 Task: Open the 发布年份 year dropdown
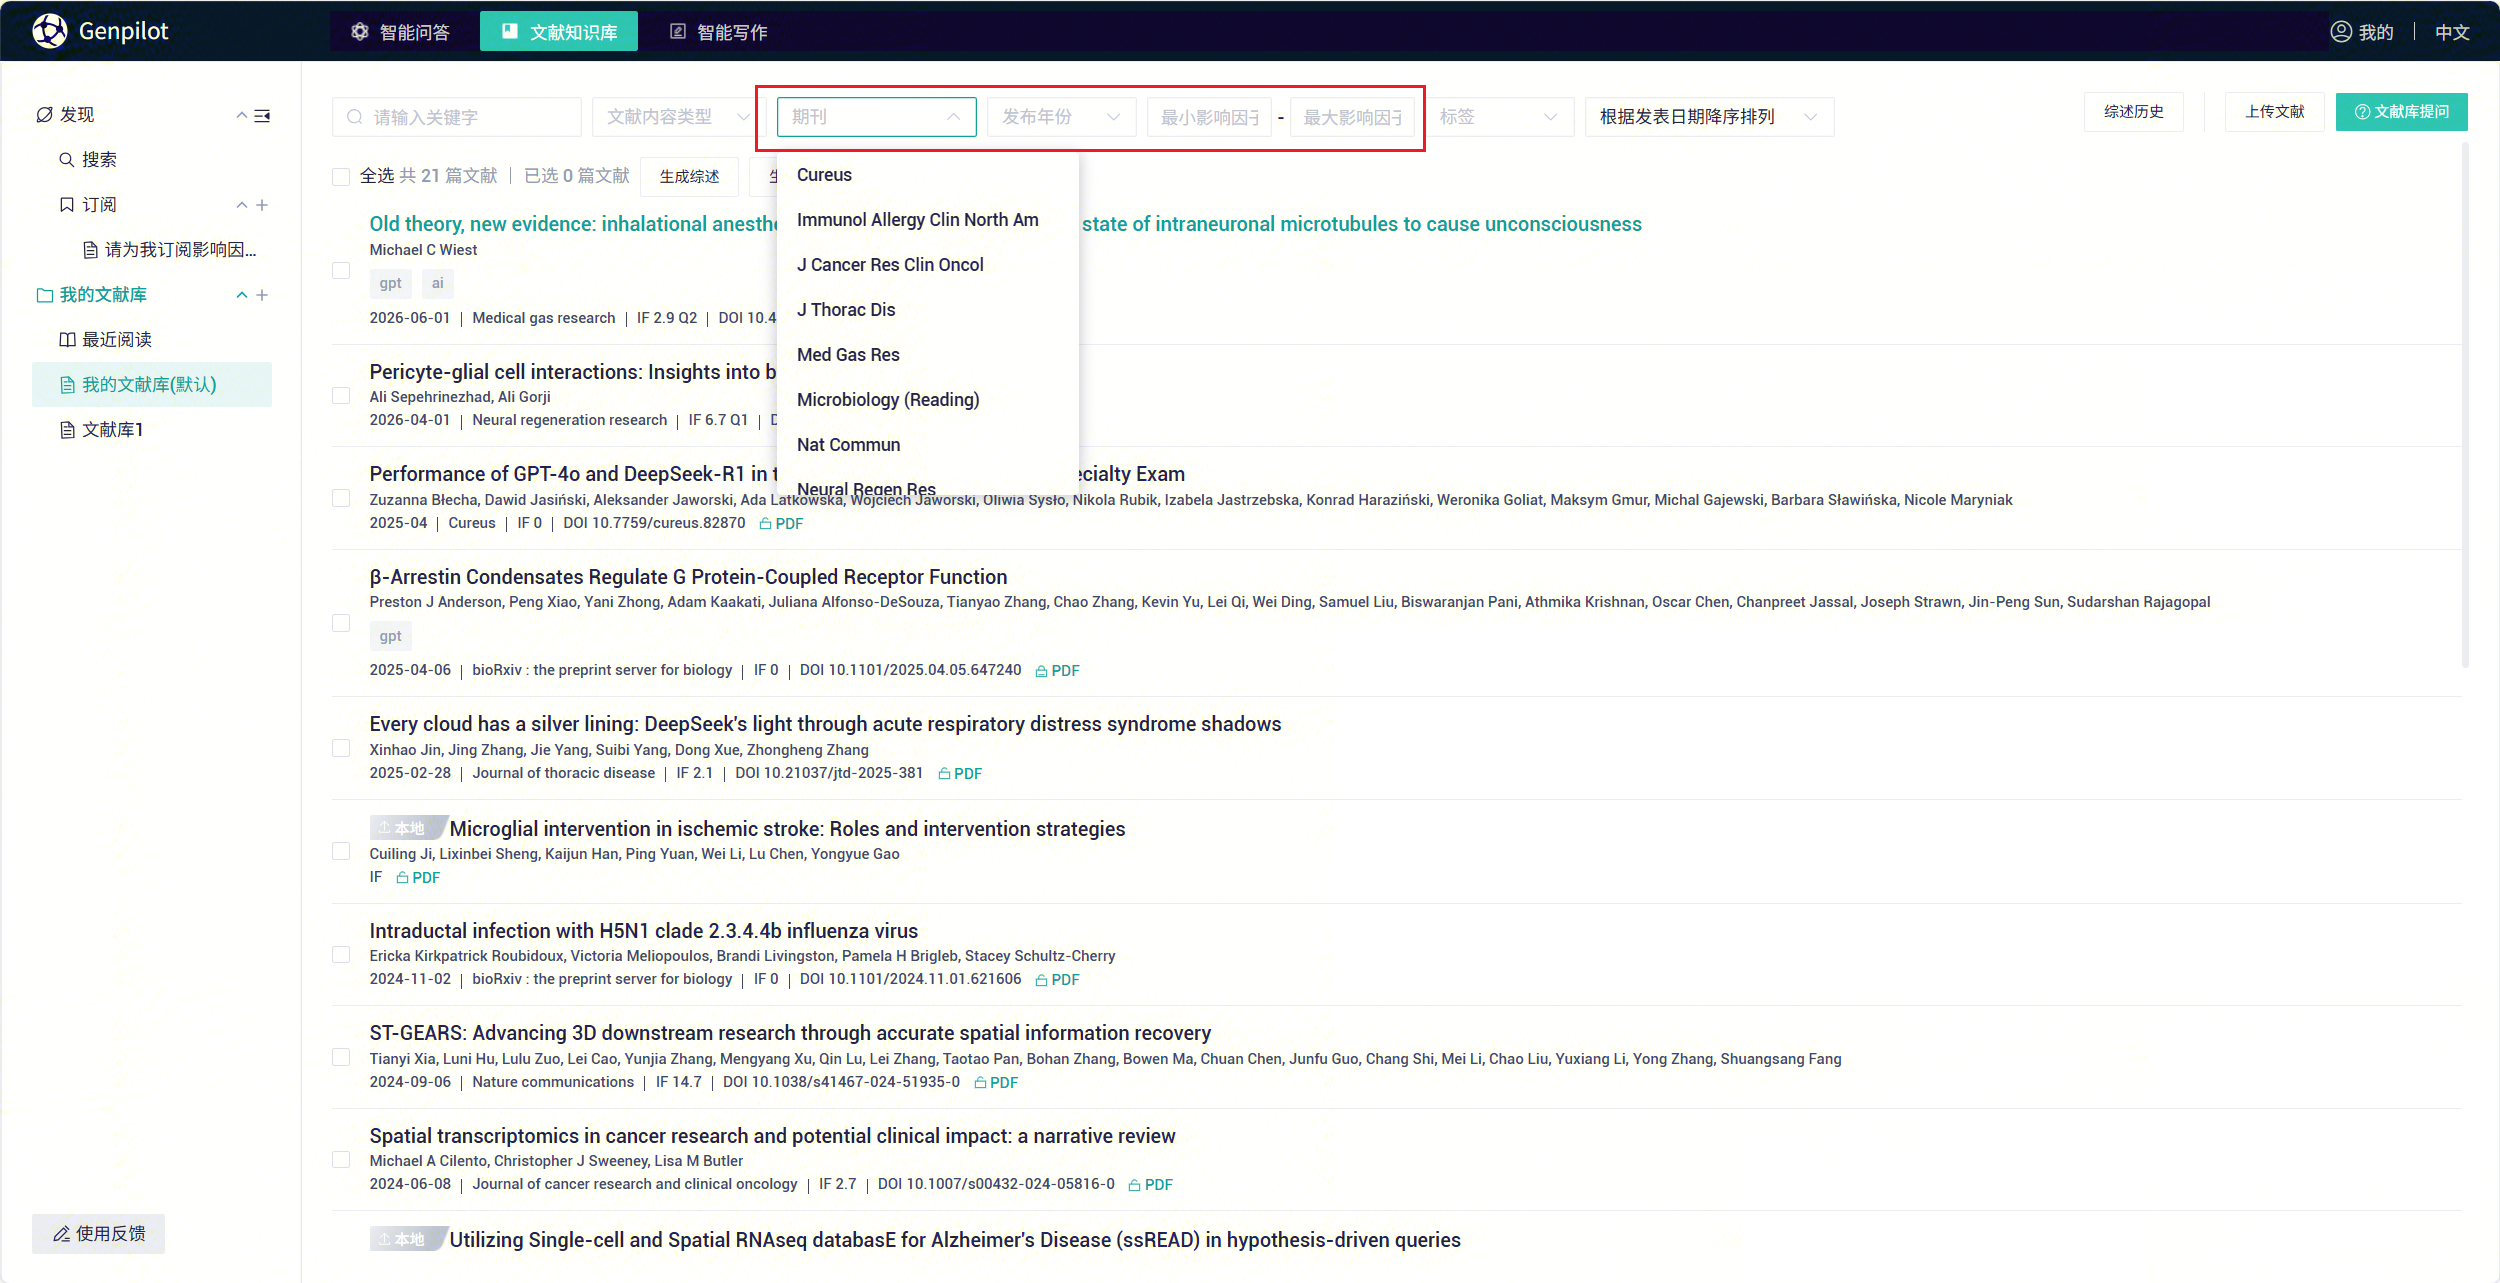1060,117
